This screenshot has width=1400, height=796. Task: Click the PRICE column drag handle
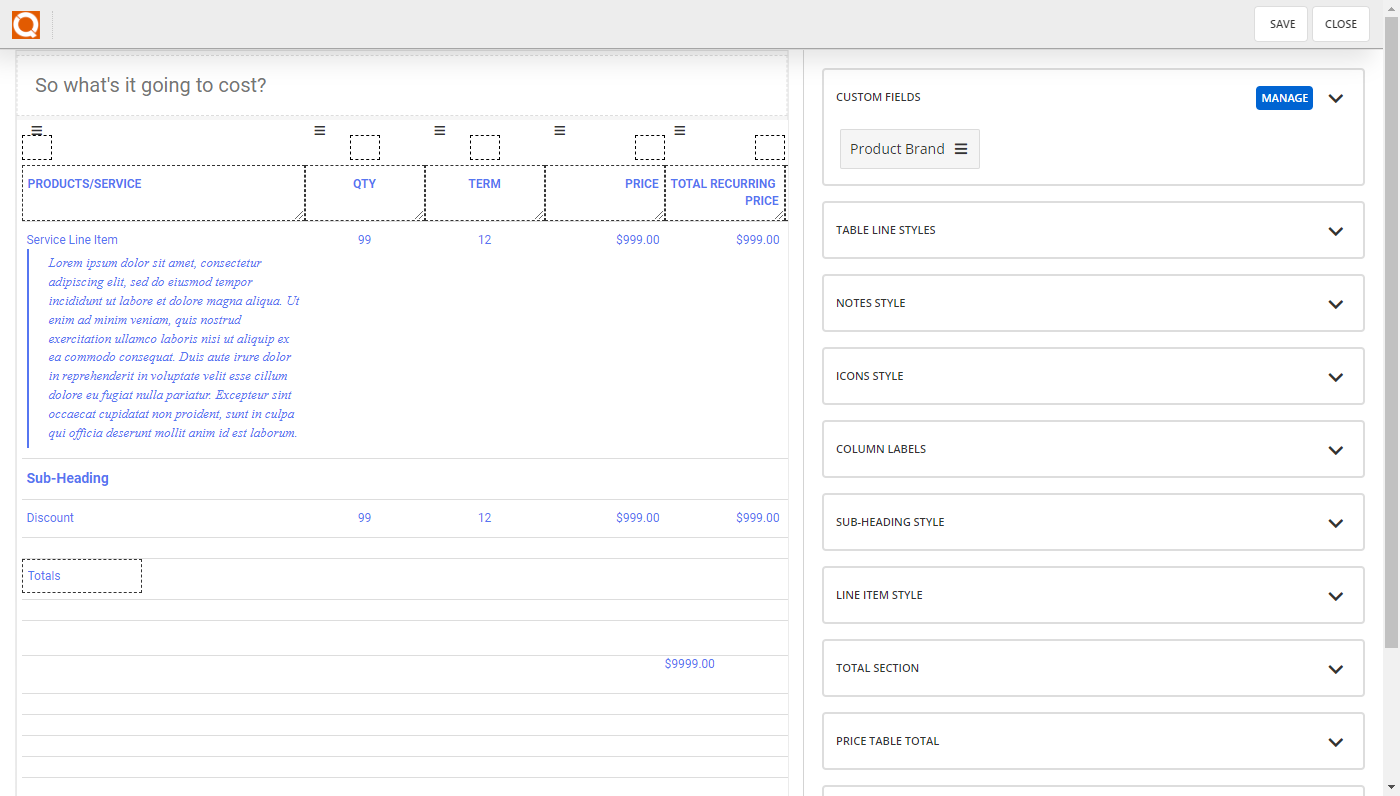coord(559,130)
